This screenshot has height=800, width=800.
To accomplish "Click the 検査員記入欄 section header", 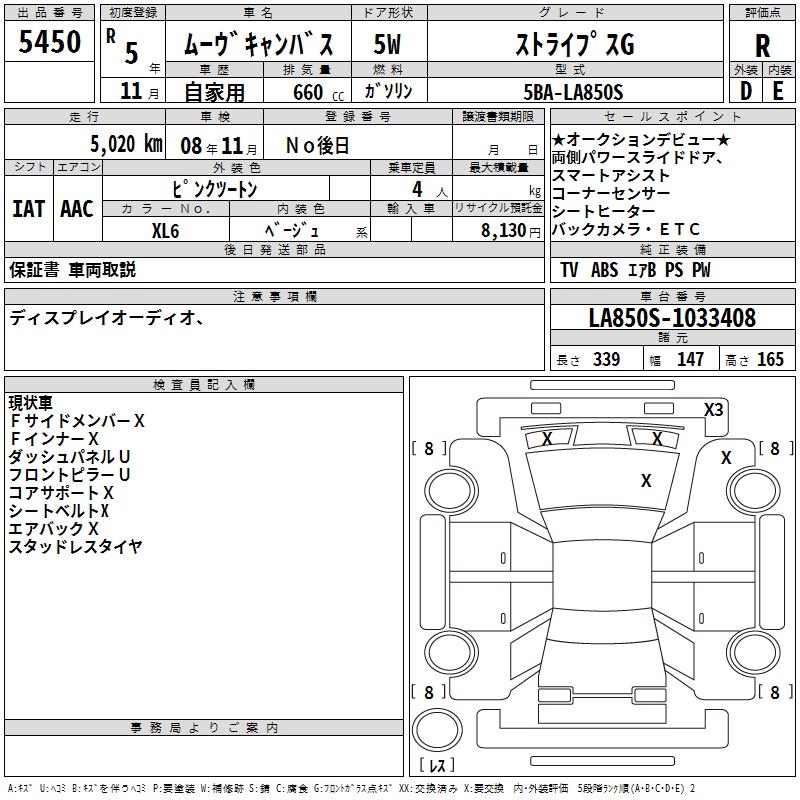I will pos(204,385).
